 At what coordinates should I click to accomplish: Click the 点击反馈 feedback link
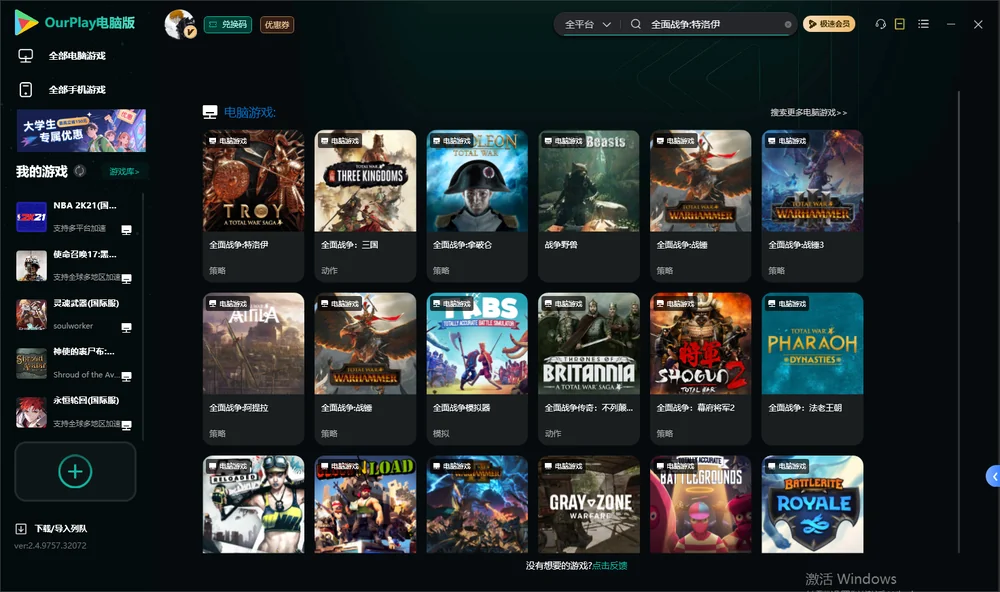(x=610, y=565)
